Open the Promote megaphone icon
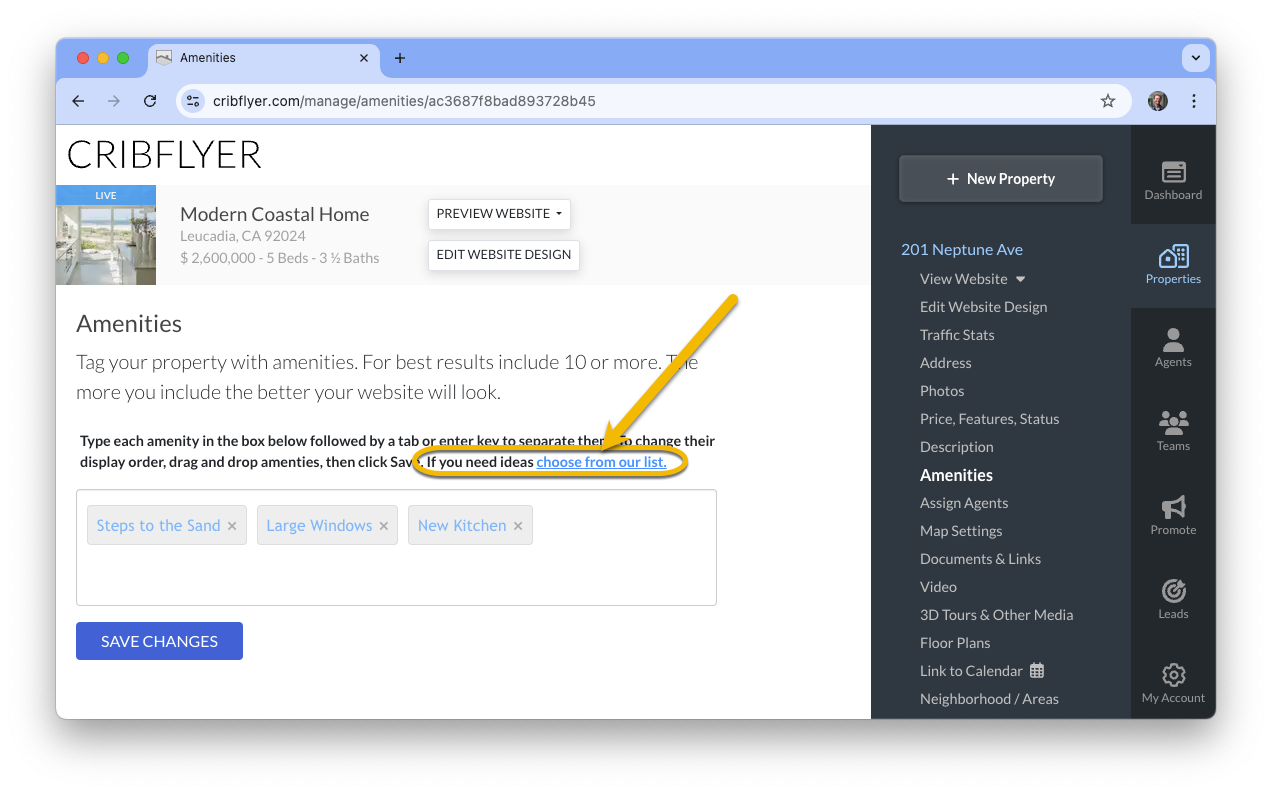Image resolution: width=1272 pixels, height=793 pixels. pyautogui.click(x=1173, y=507)
